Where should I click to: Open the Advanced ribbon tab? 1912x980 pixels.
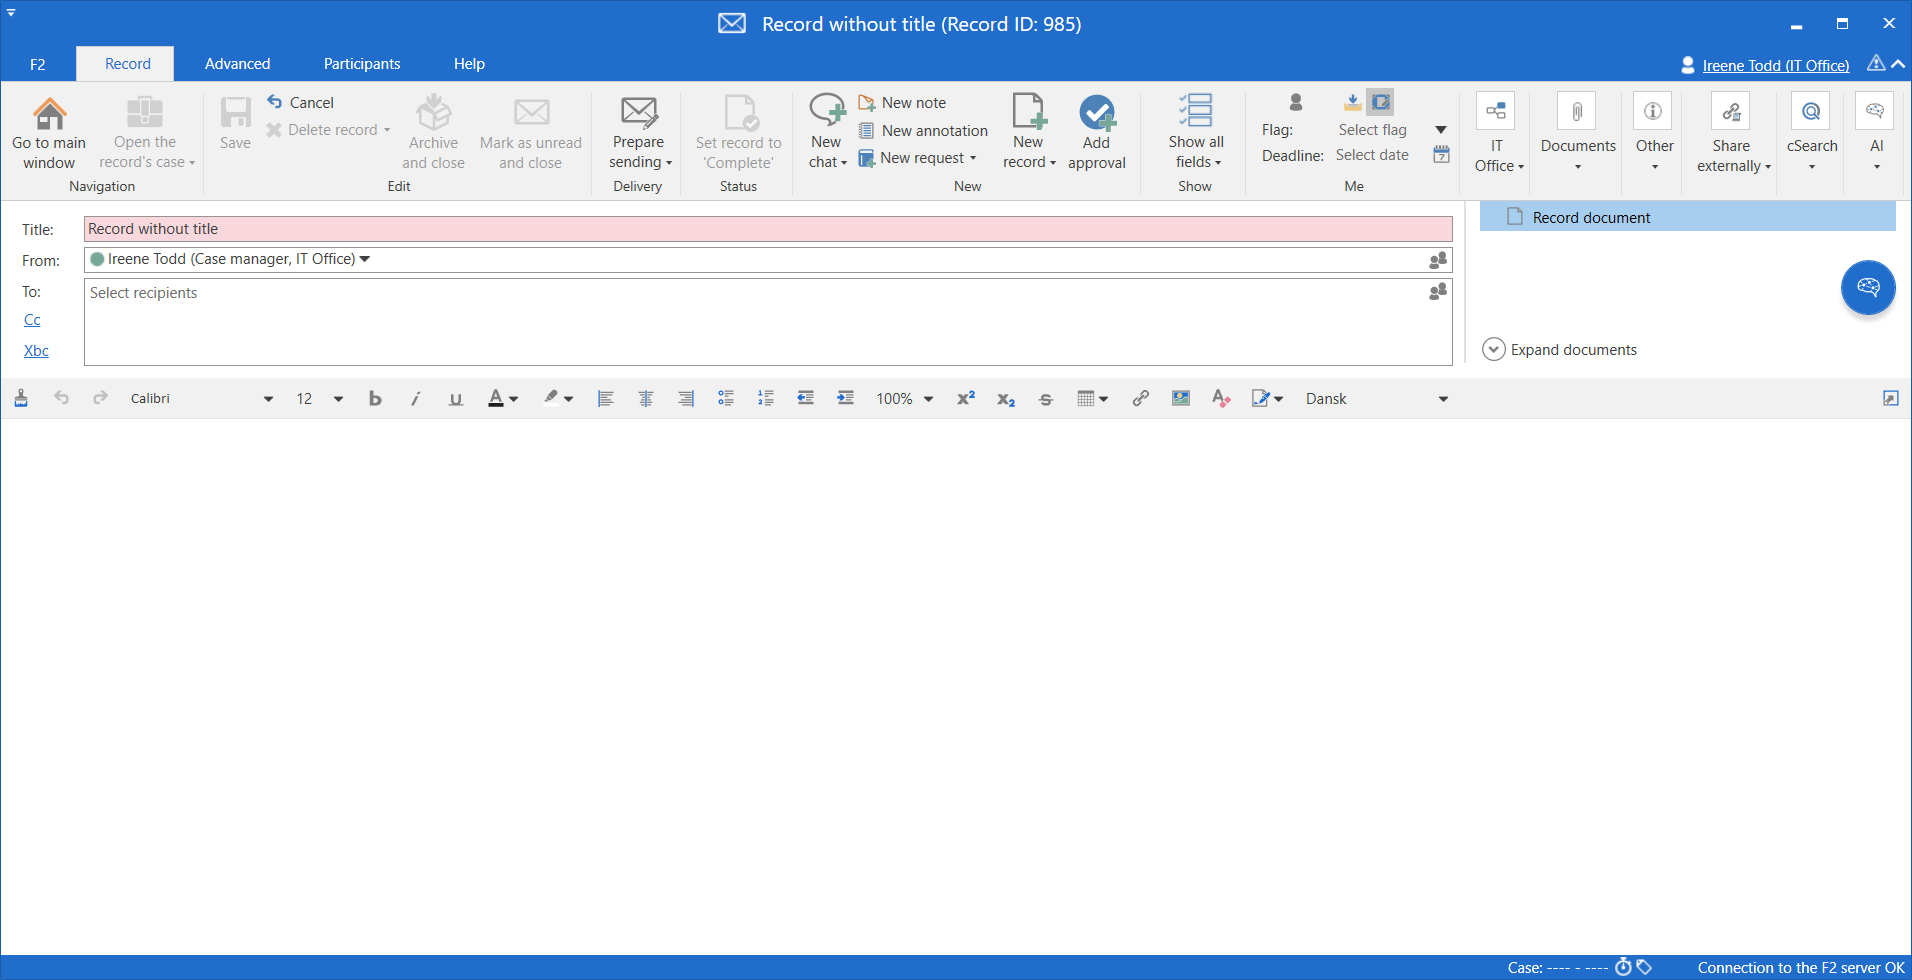click(237, 63)
